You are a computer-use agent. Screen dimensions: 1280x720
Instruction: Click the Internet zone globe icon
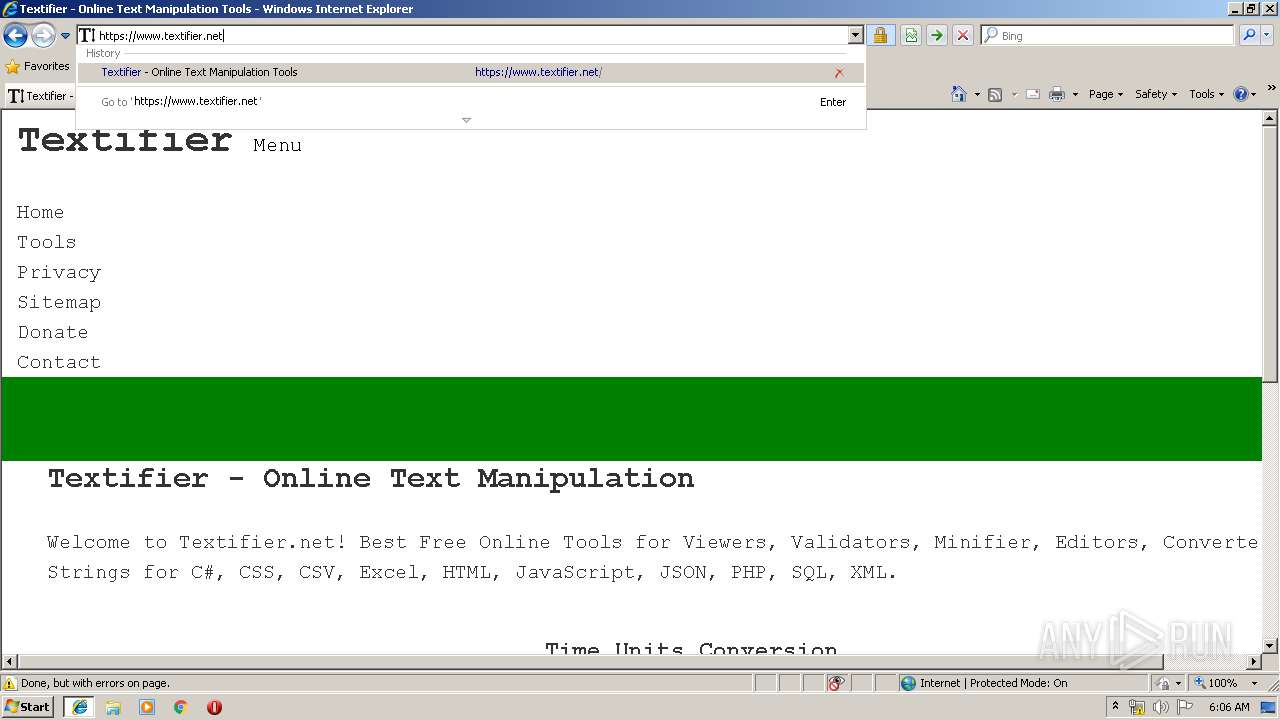pos(908,684)
